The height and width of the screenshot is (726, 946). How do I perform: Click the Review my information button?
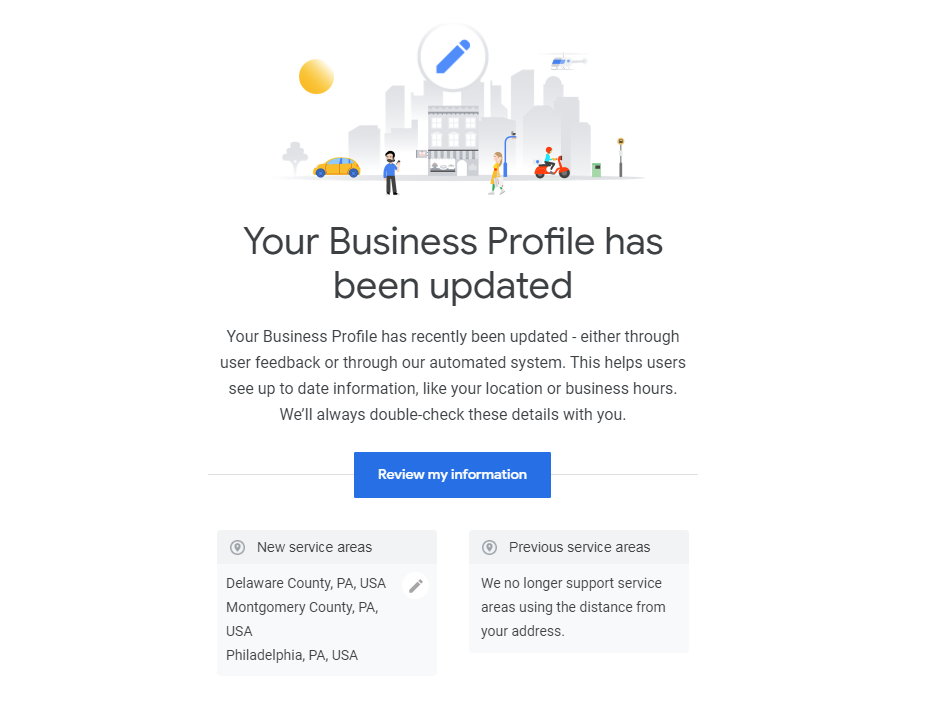(452, 474)
